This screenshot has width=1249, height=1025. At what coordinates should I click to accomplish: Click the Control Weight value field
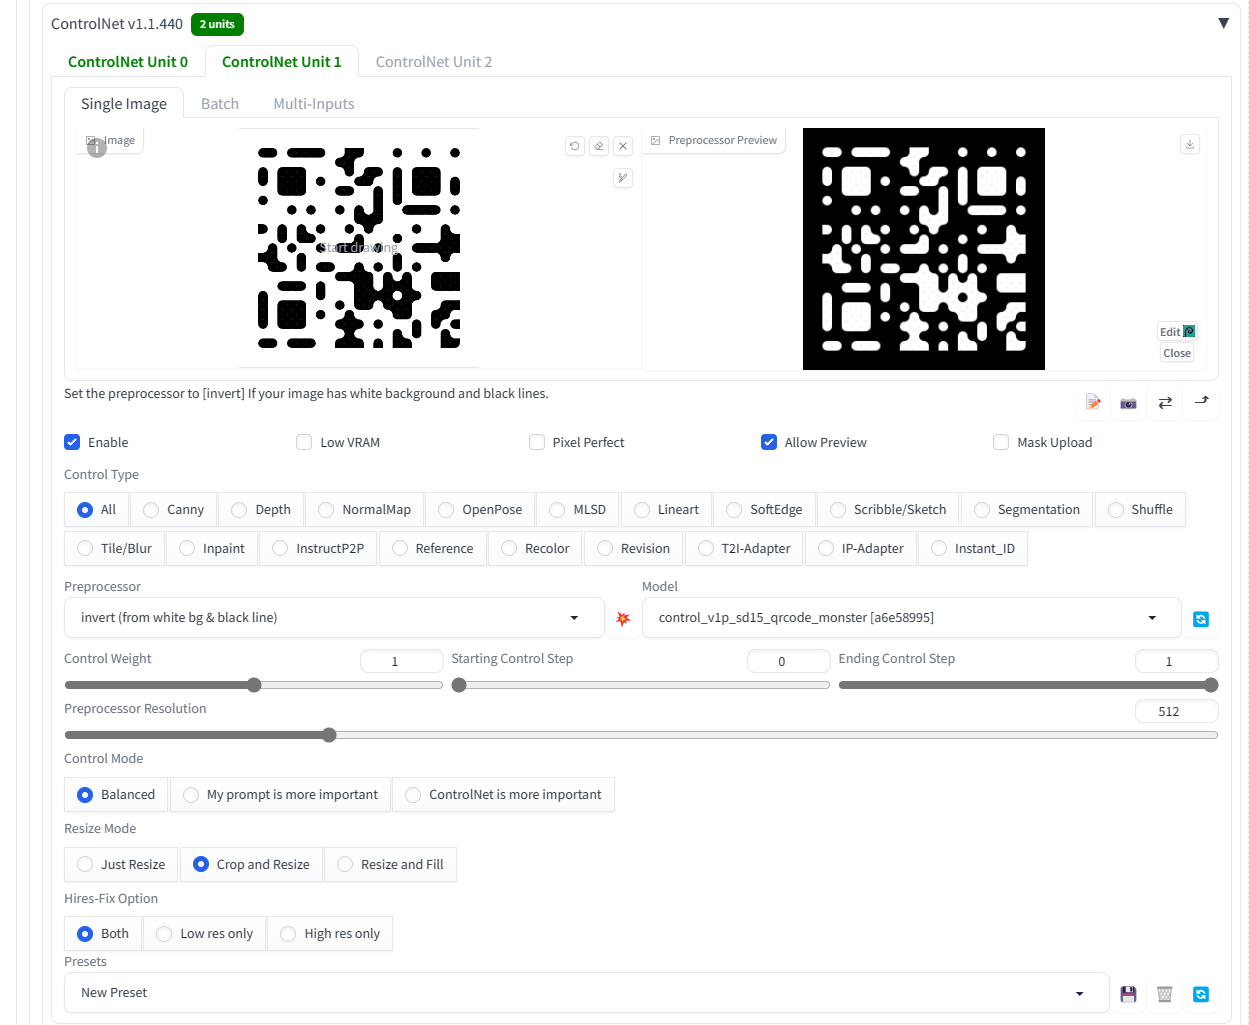401,661
